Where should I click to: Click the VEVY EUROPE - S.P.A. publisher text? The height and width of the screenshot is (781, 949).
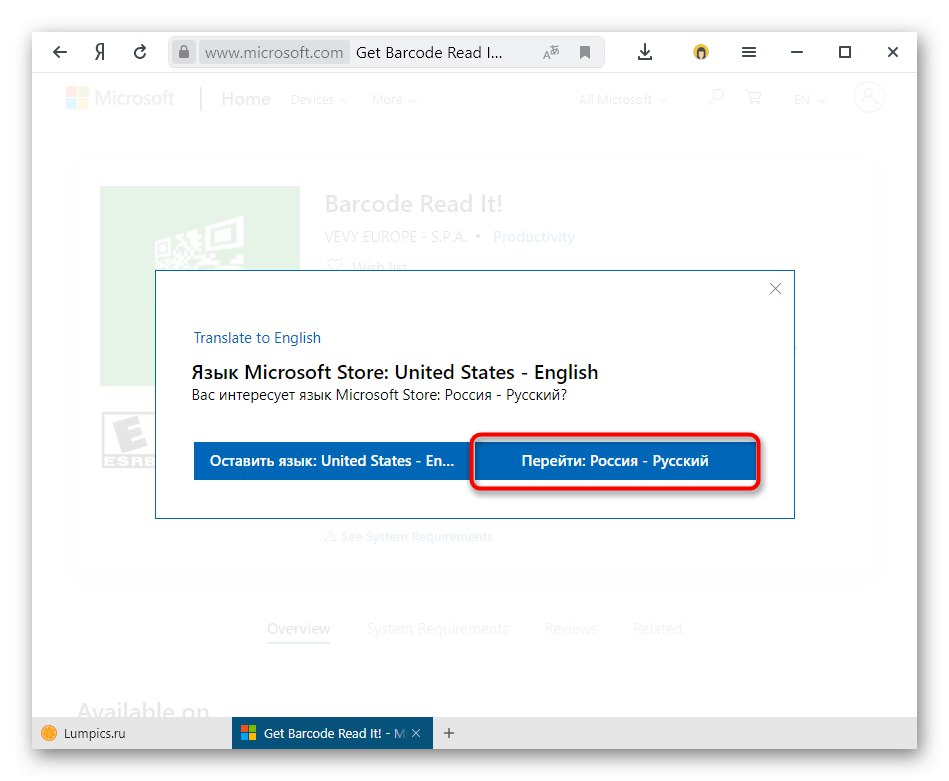(396, 237)
